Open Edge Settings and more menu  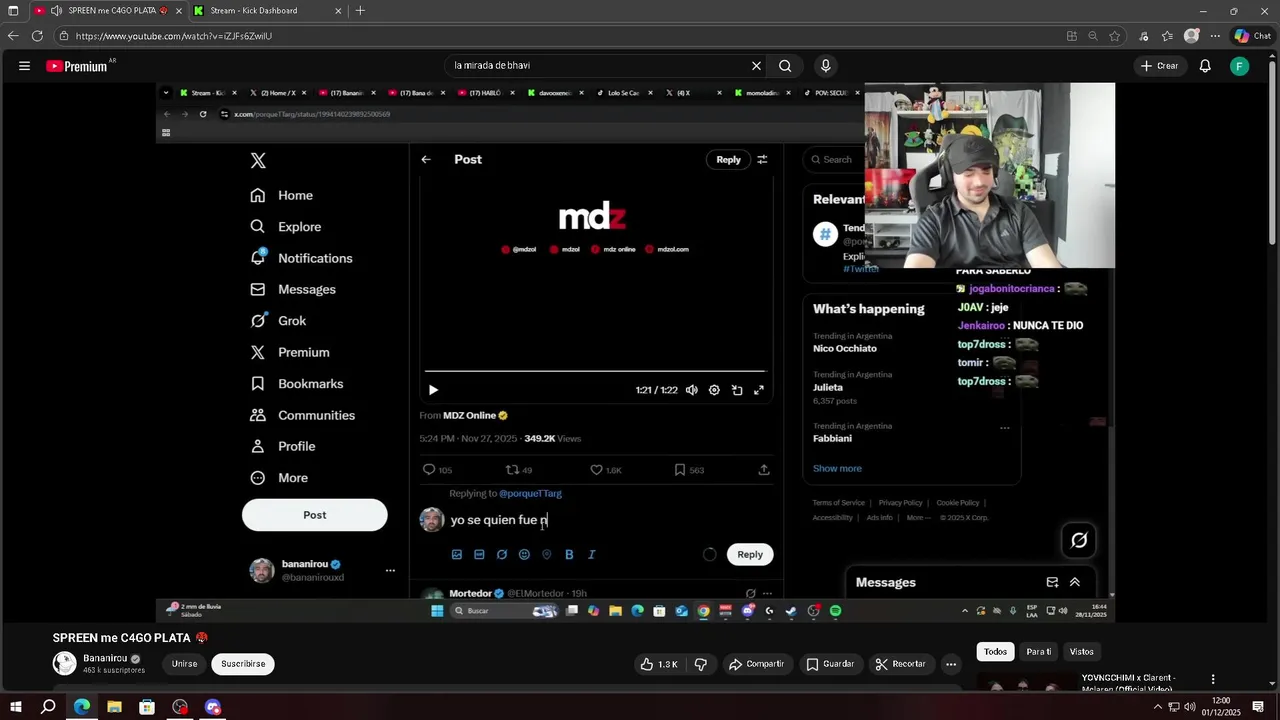1215,36
